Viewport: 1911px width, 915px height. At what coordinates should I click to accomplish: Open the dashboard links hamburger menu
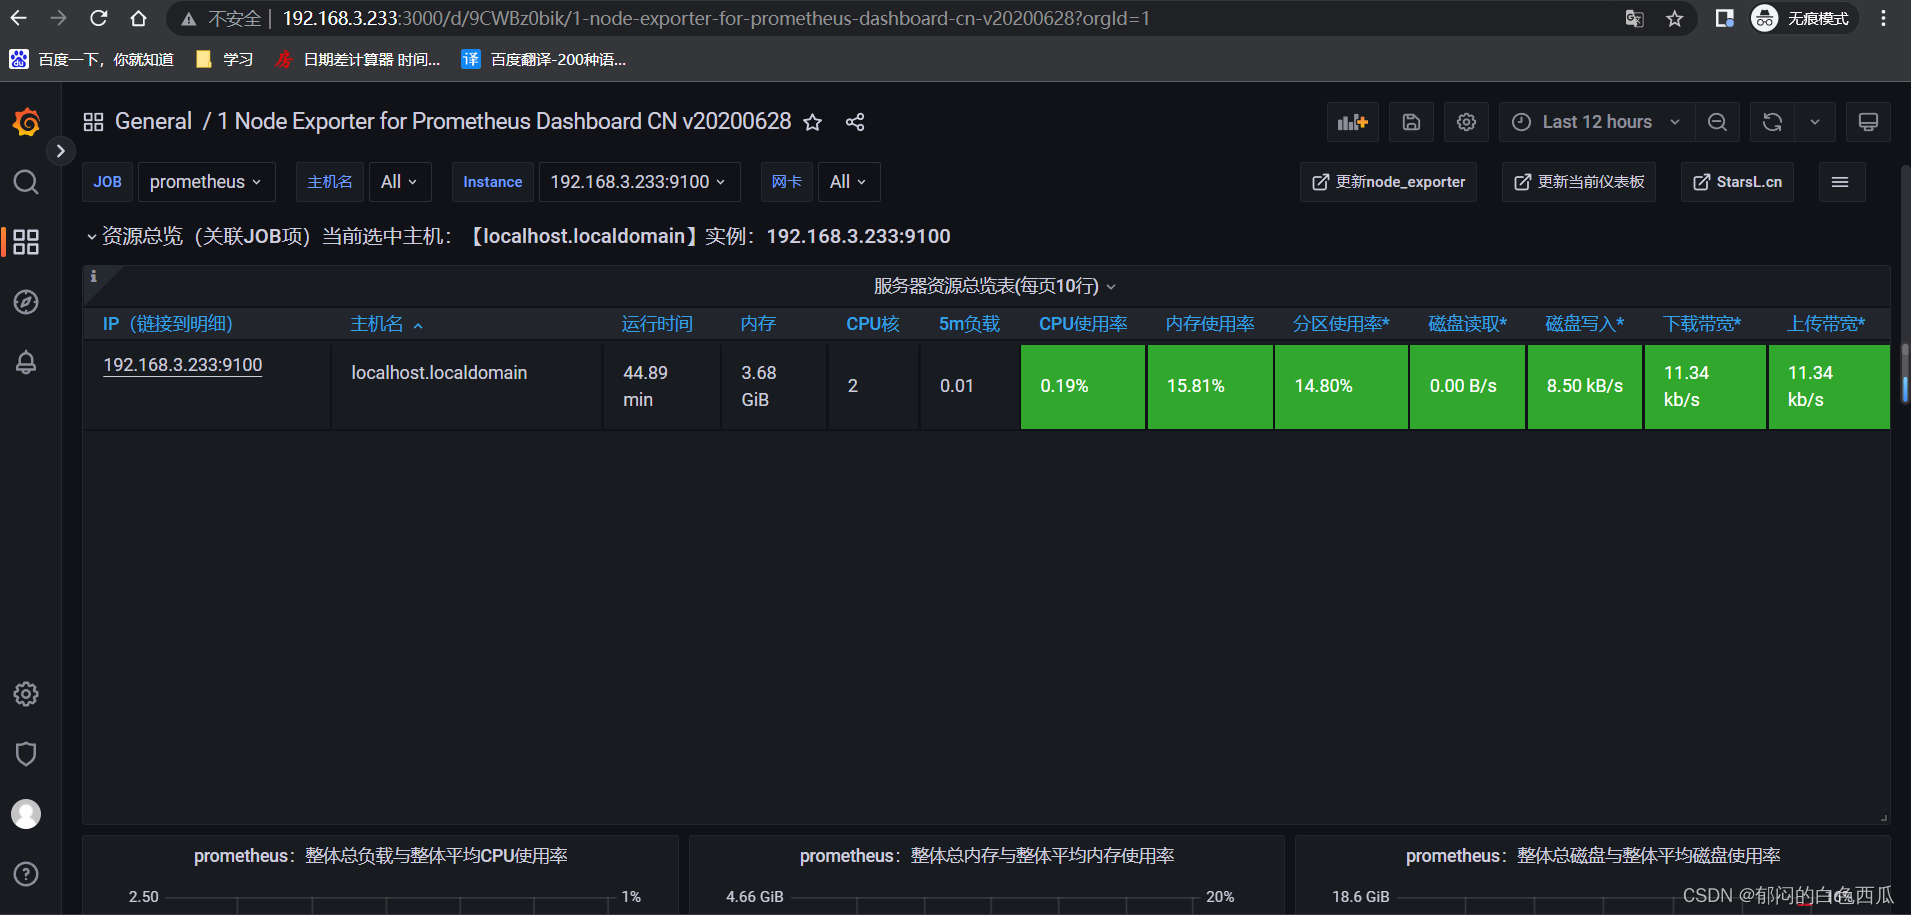1840,182
